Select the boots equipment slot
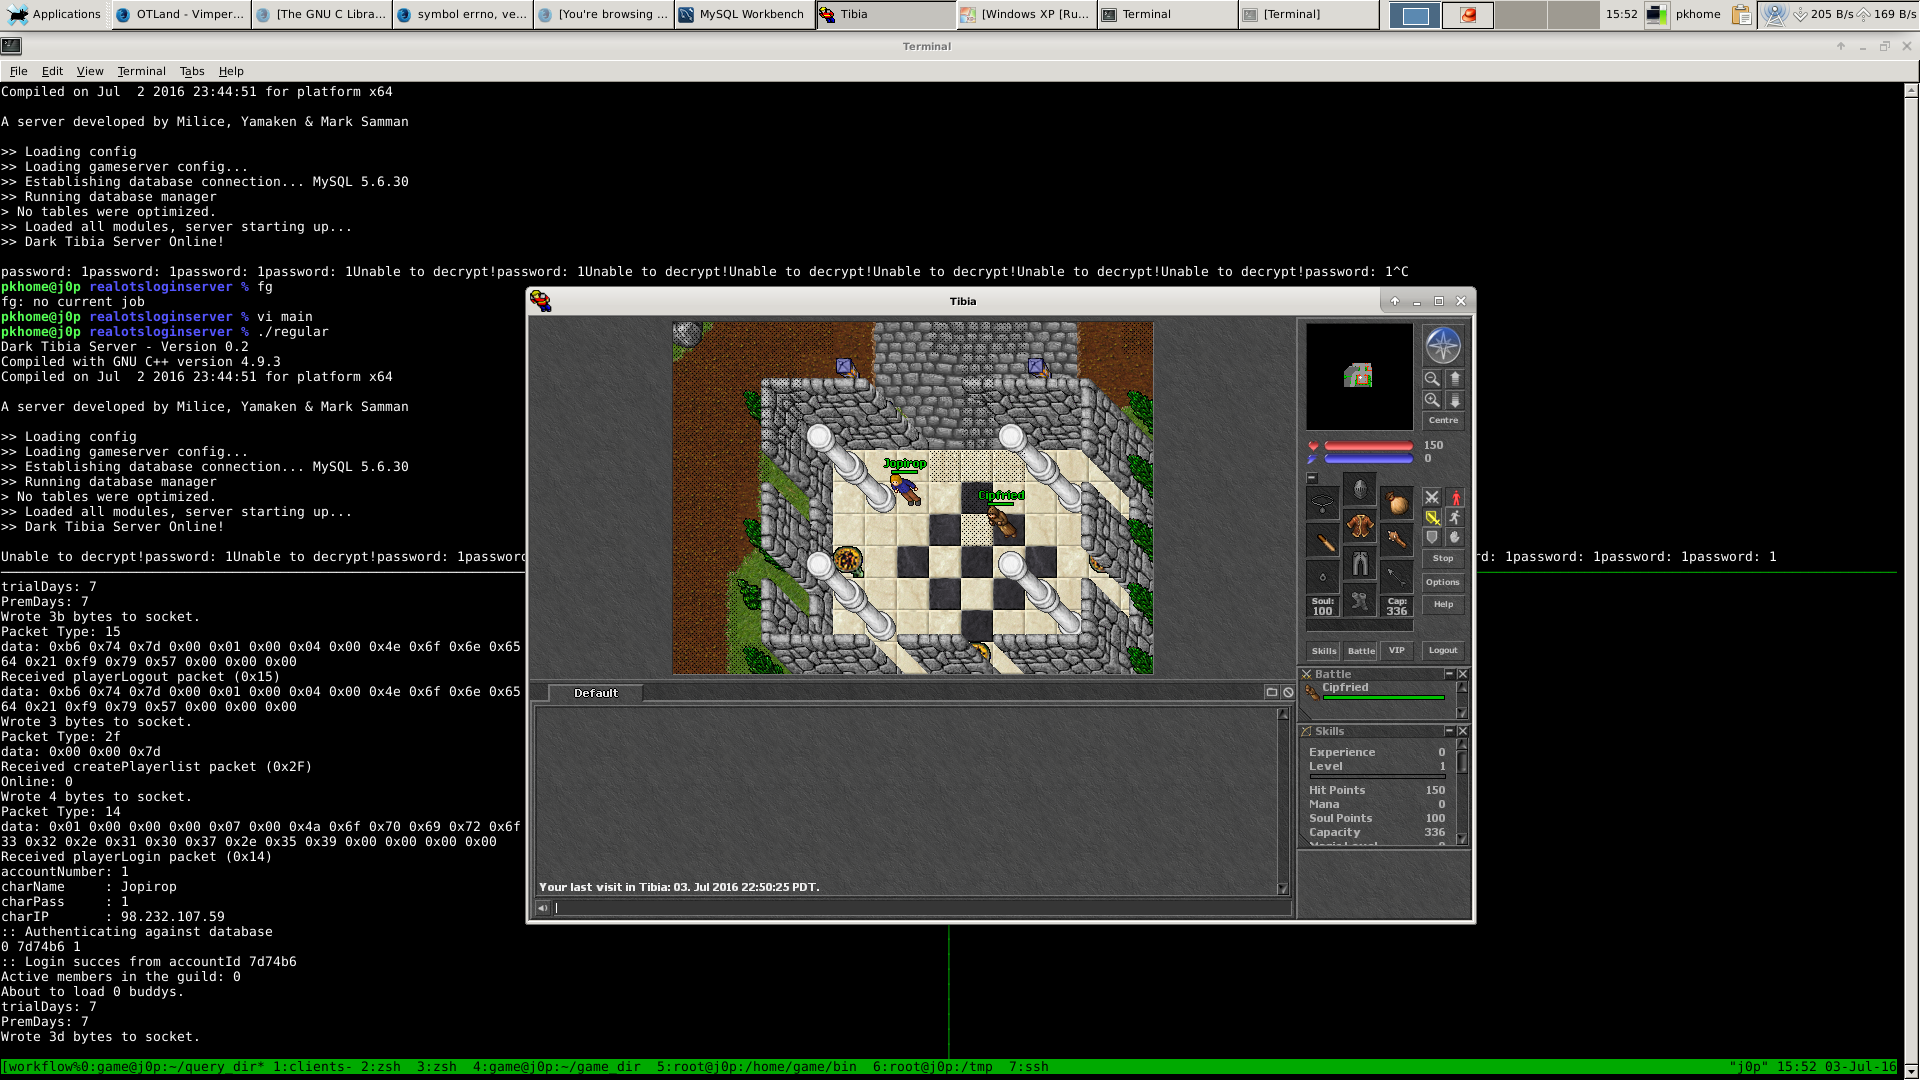Viewport: 1920px width, 1080px height. tap(1359, 600)
